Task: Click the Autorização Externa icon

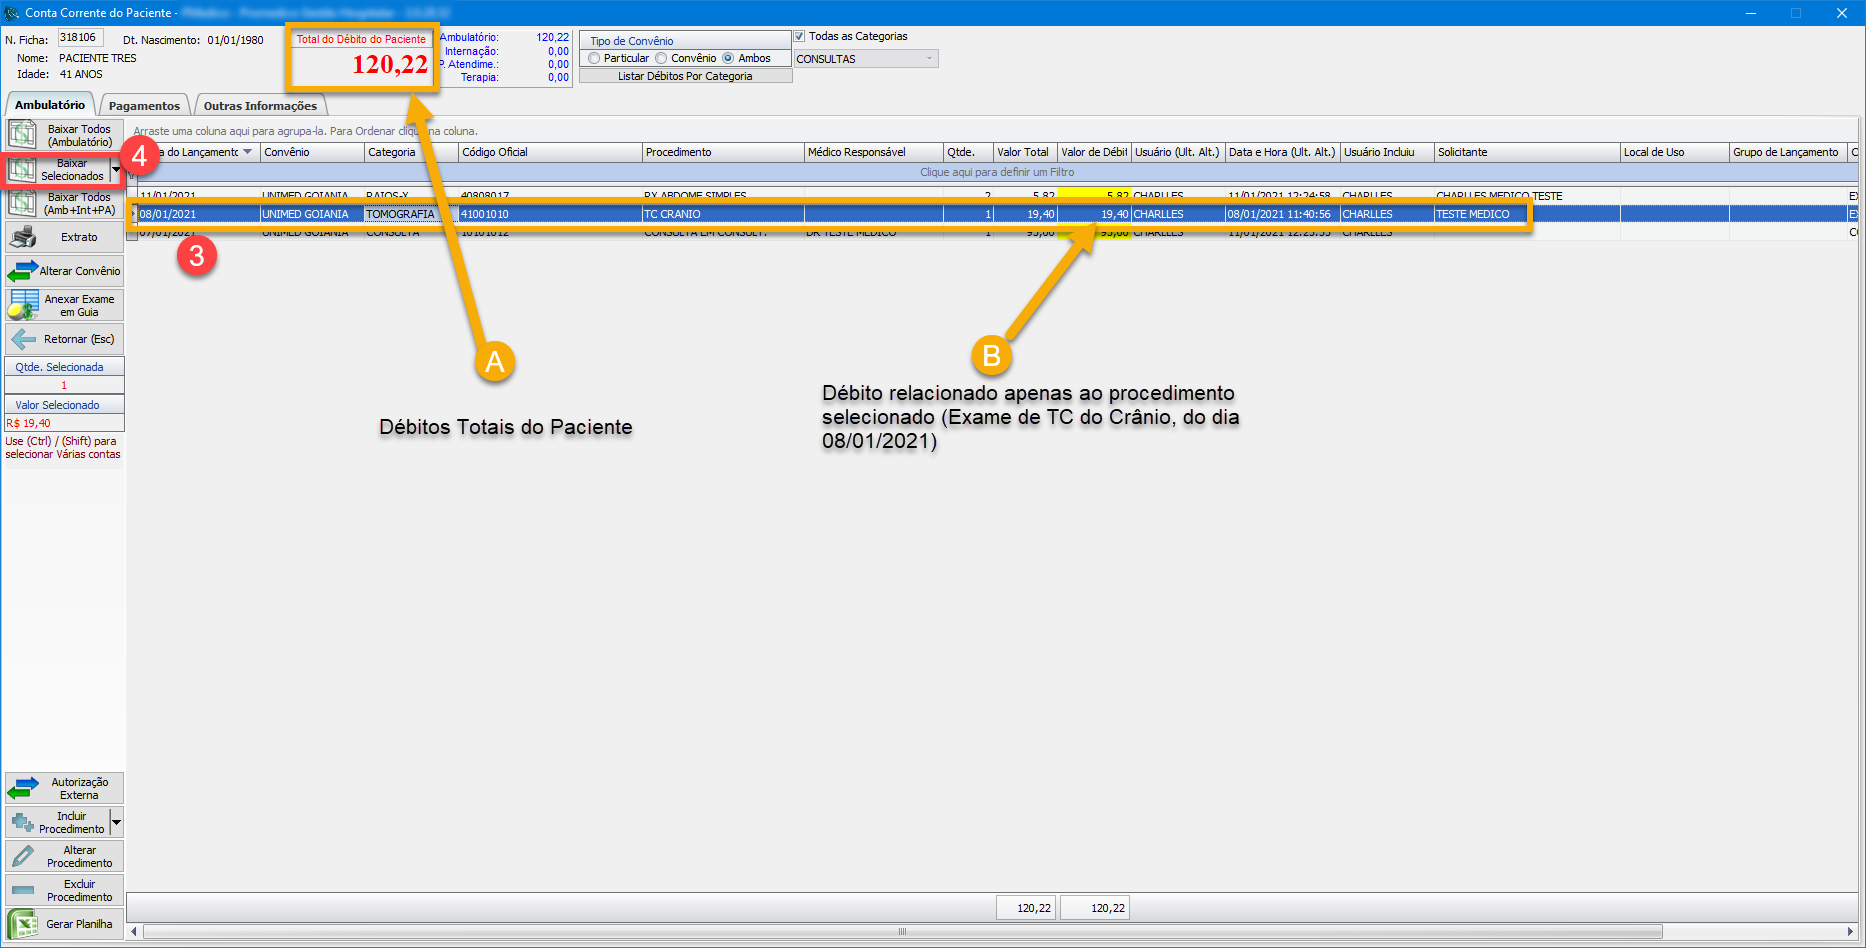Action: (23, 789)
